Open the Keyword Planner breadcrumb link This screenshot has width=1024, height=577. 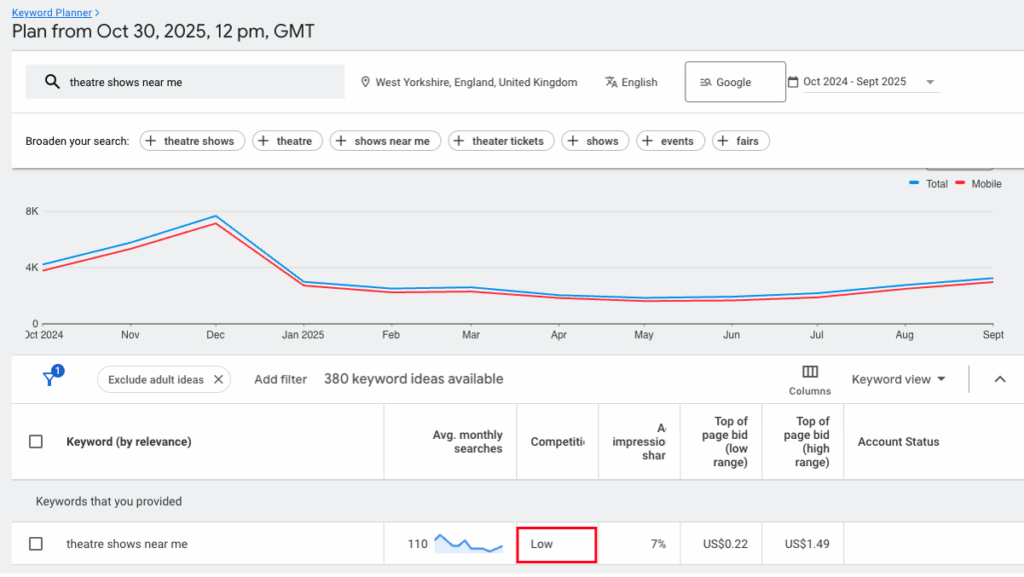click(50, 12)
